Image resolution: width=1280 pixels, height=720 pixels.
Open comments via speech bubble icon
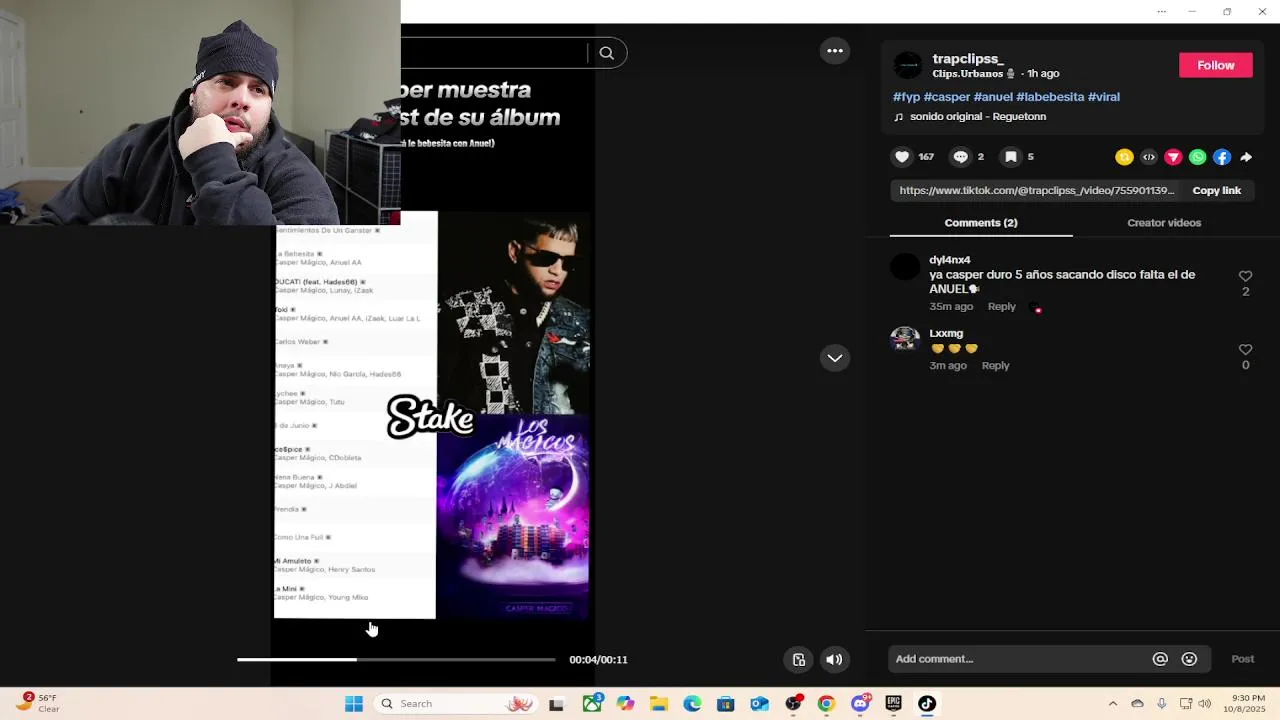(x=960, y=157)
